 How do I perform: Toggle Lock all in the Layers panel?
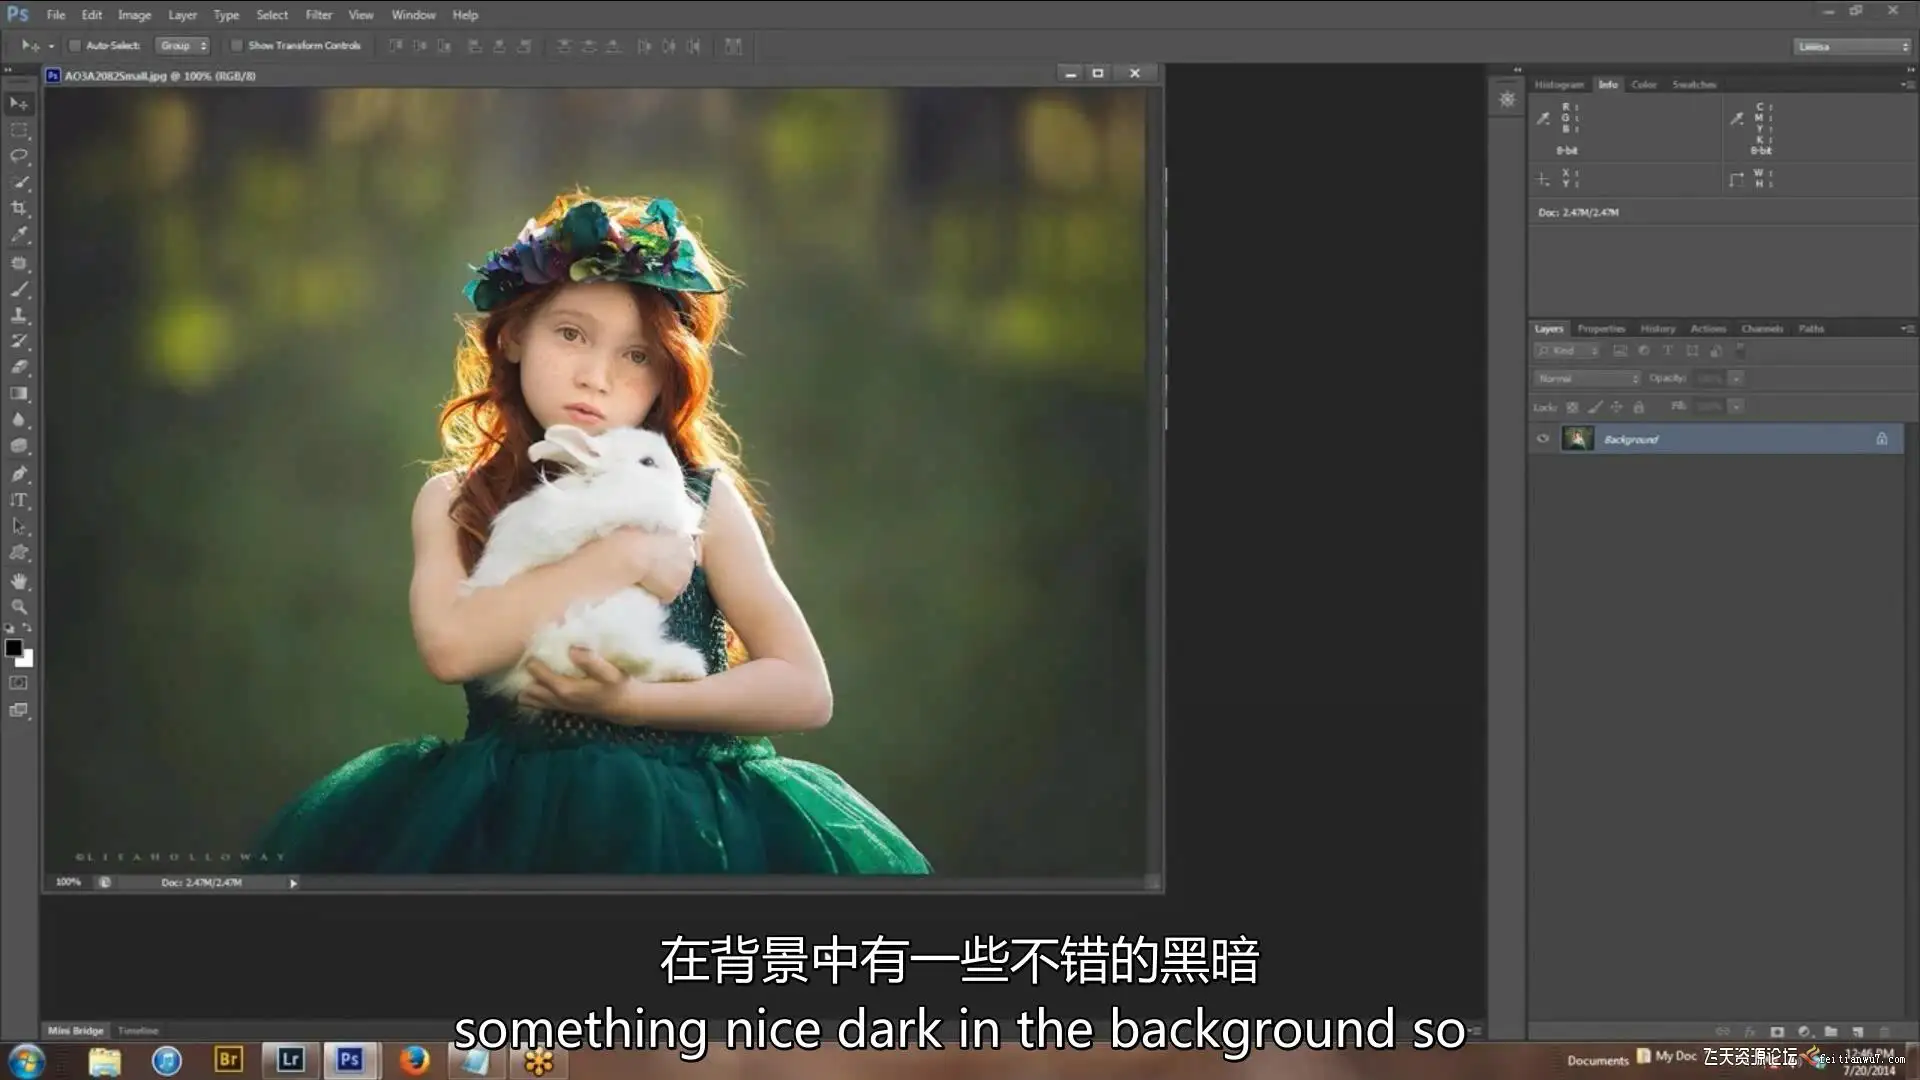1638,407
